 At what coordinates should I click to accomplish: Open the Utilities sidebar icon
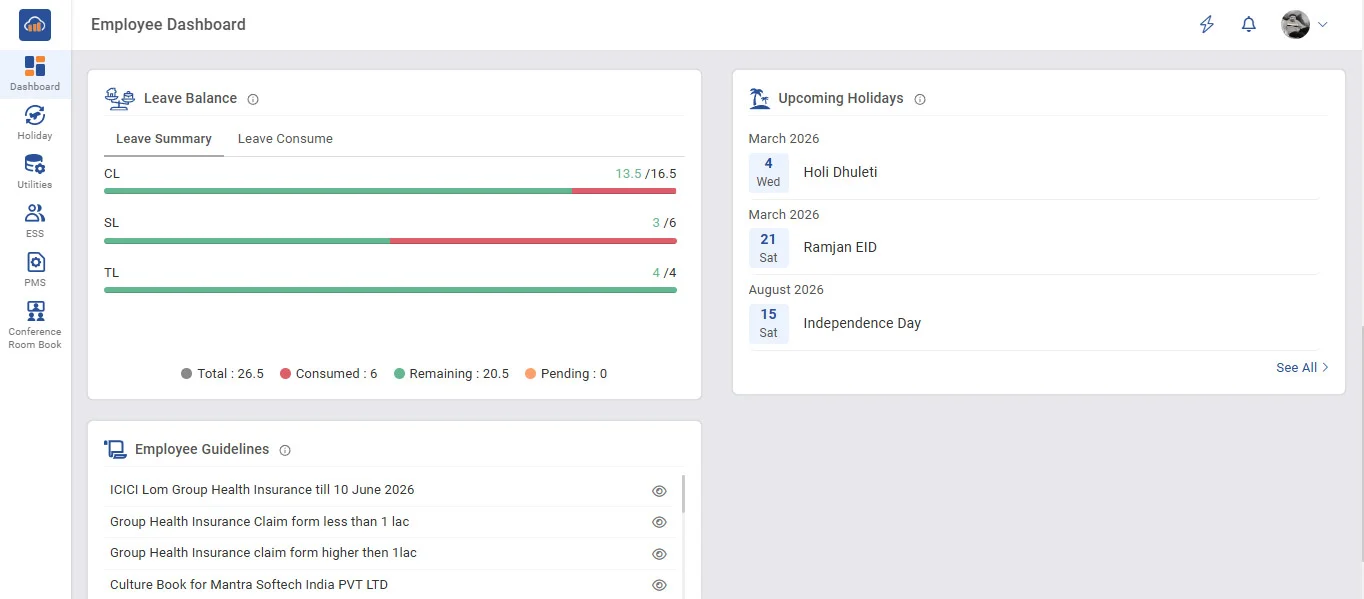[35, 165]
